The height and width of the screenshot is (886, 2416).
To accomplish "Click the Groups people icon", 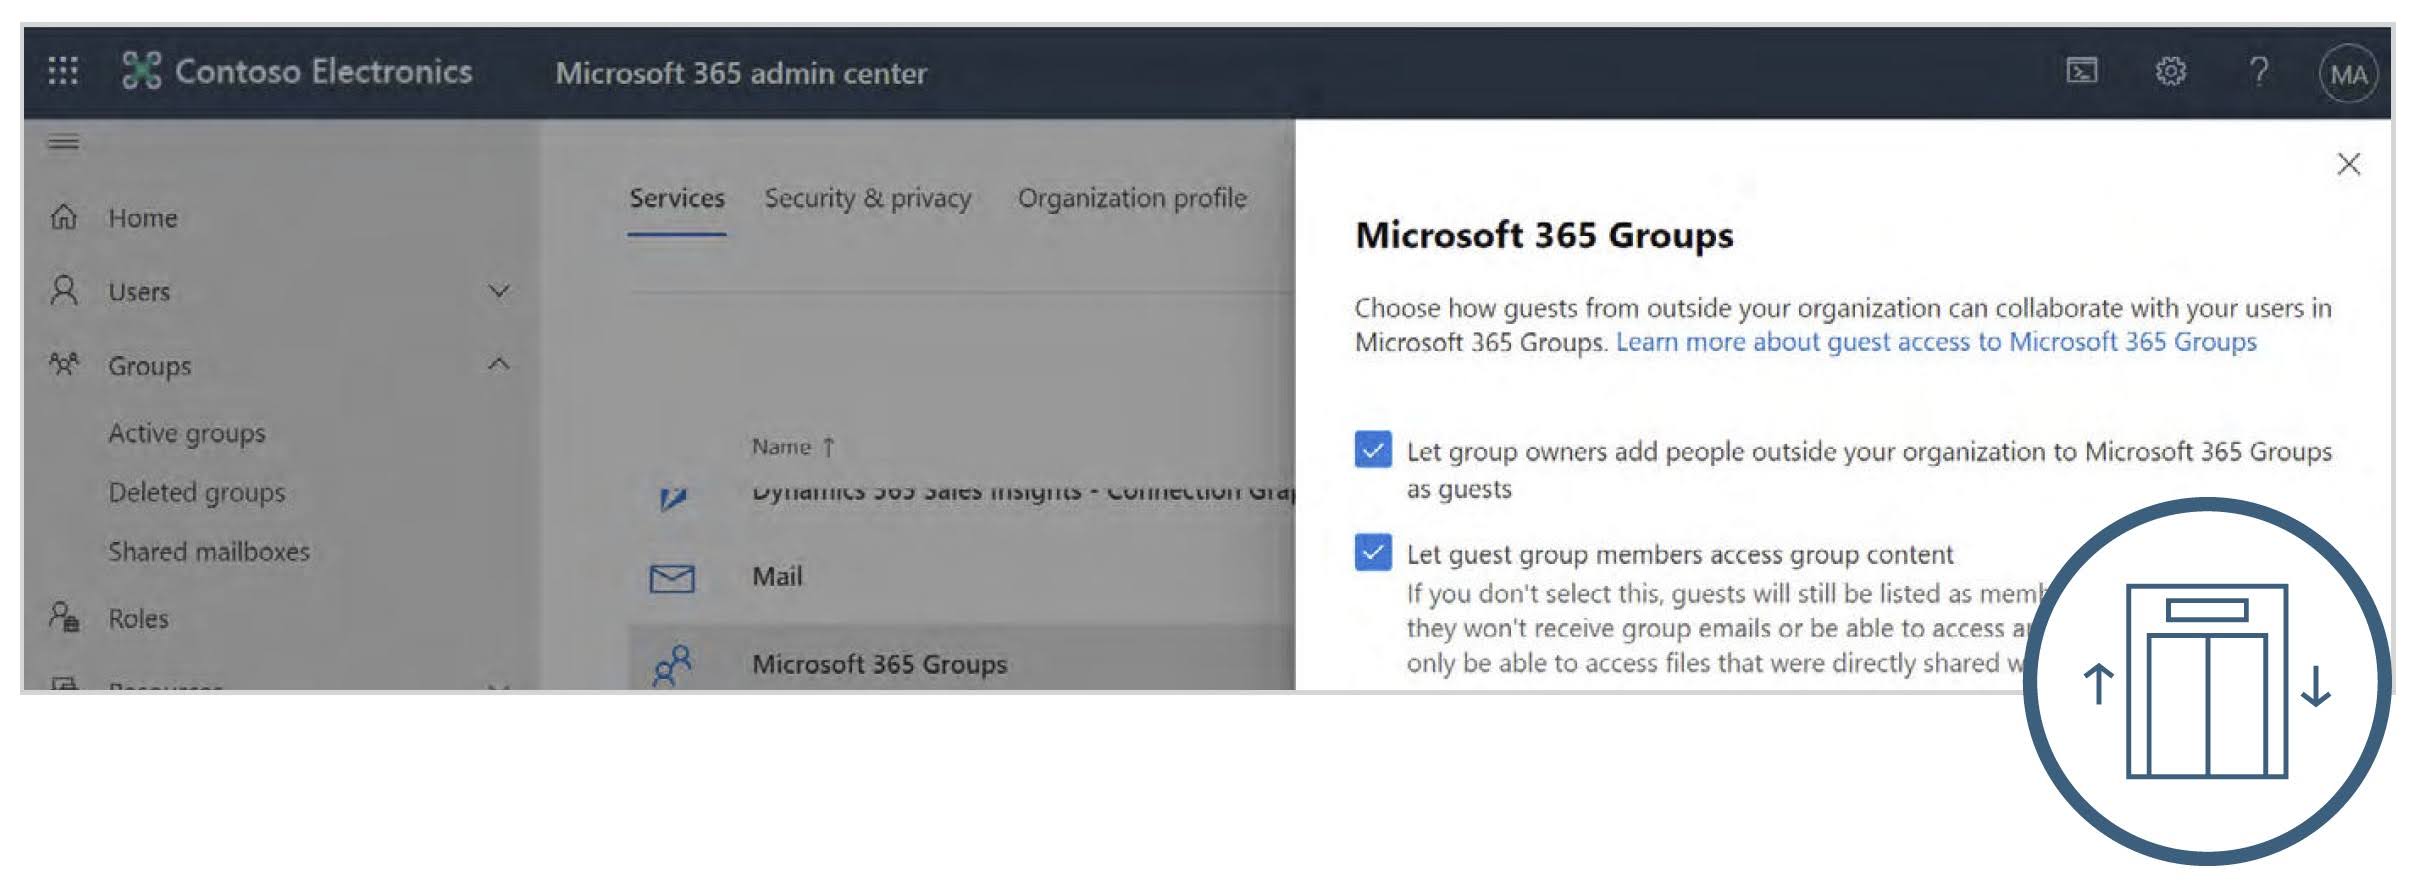I will coord(63,364).
